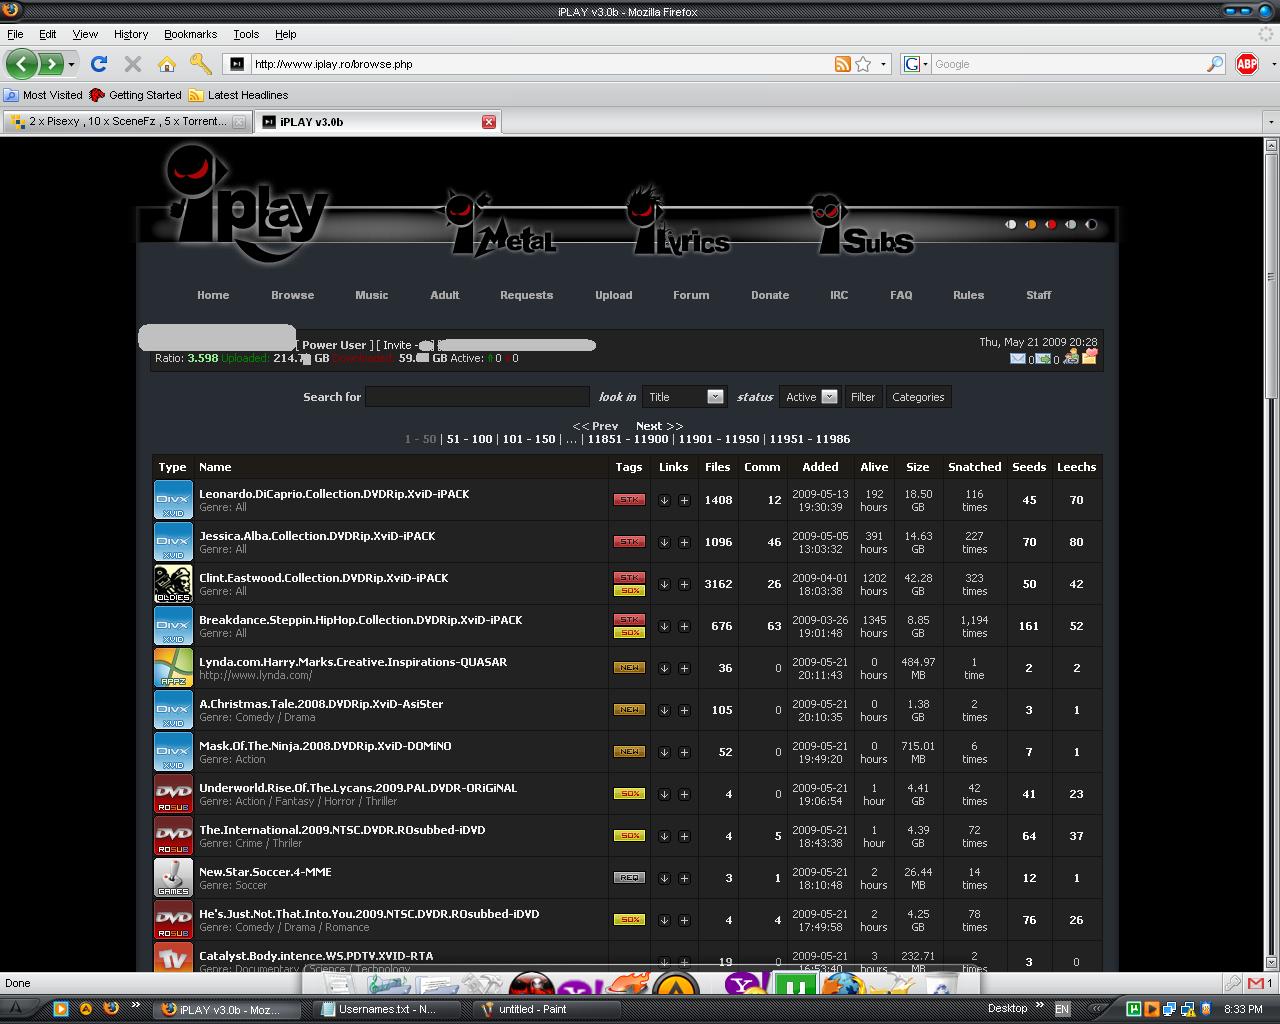Open the Requests navigation link
Image resolution: width=1280 pixels, height=1024 pixels.
(x=526, y=295)
